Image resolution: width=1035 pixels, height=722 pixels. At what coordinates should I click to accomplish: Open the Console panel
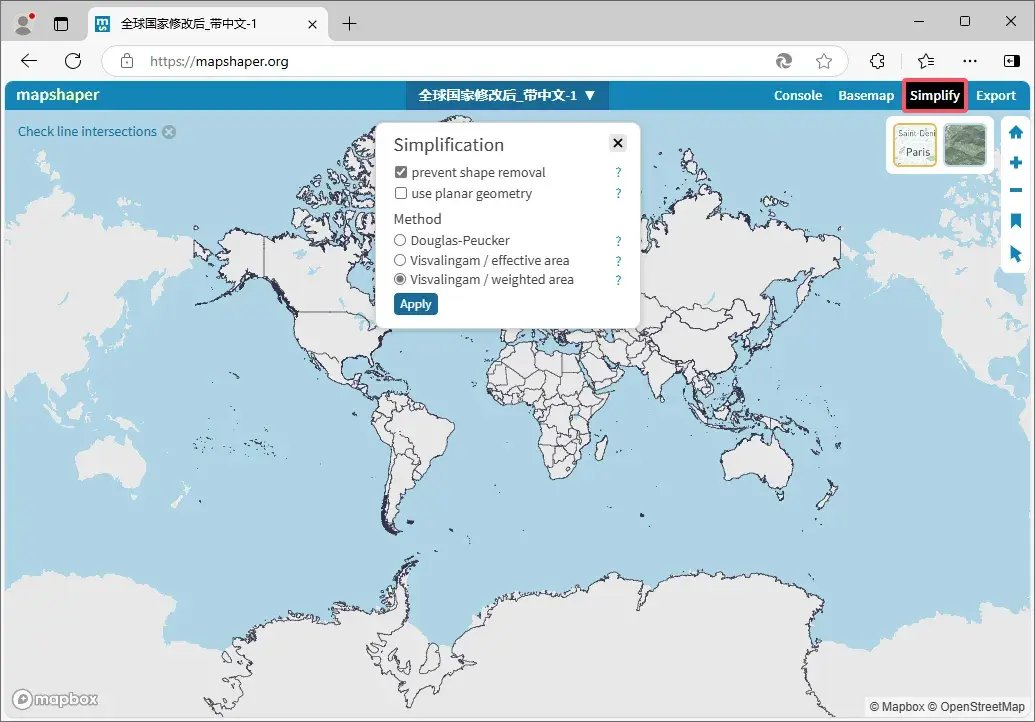click(797, 95)
